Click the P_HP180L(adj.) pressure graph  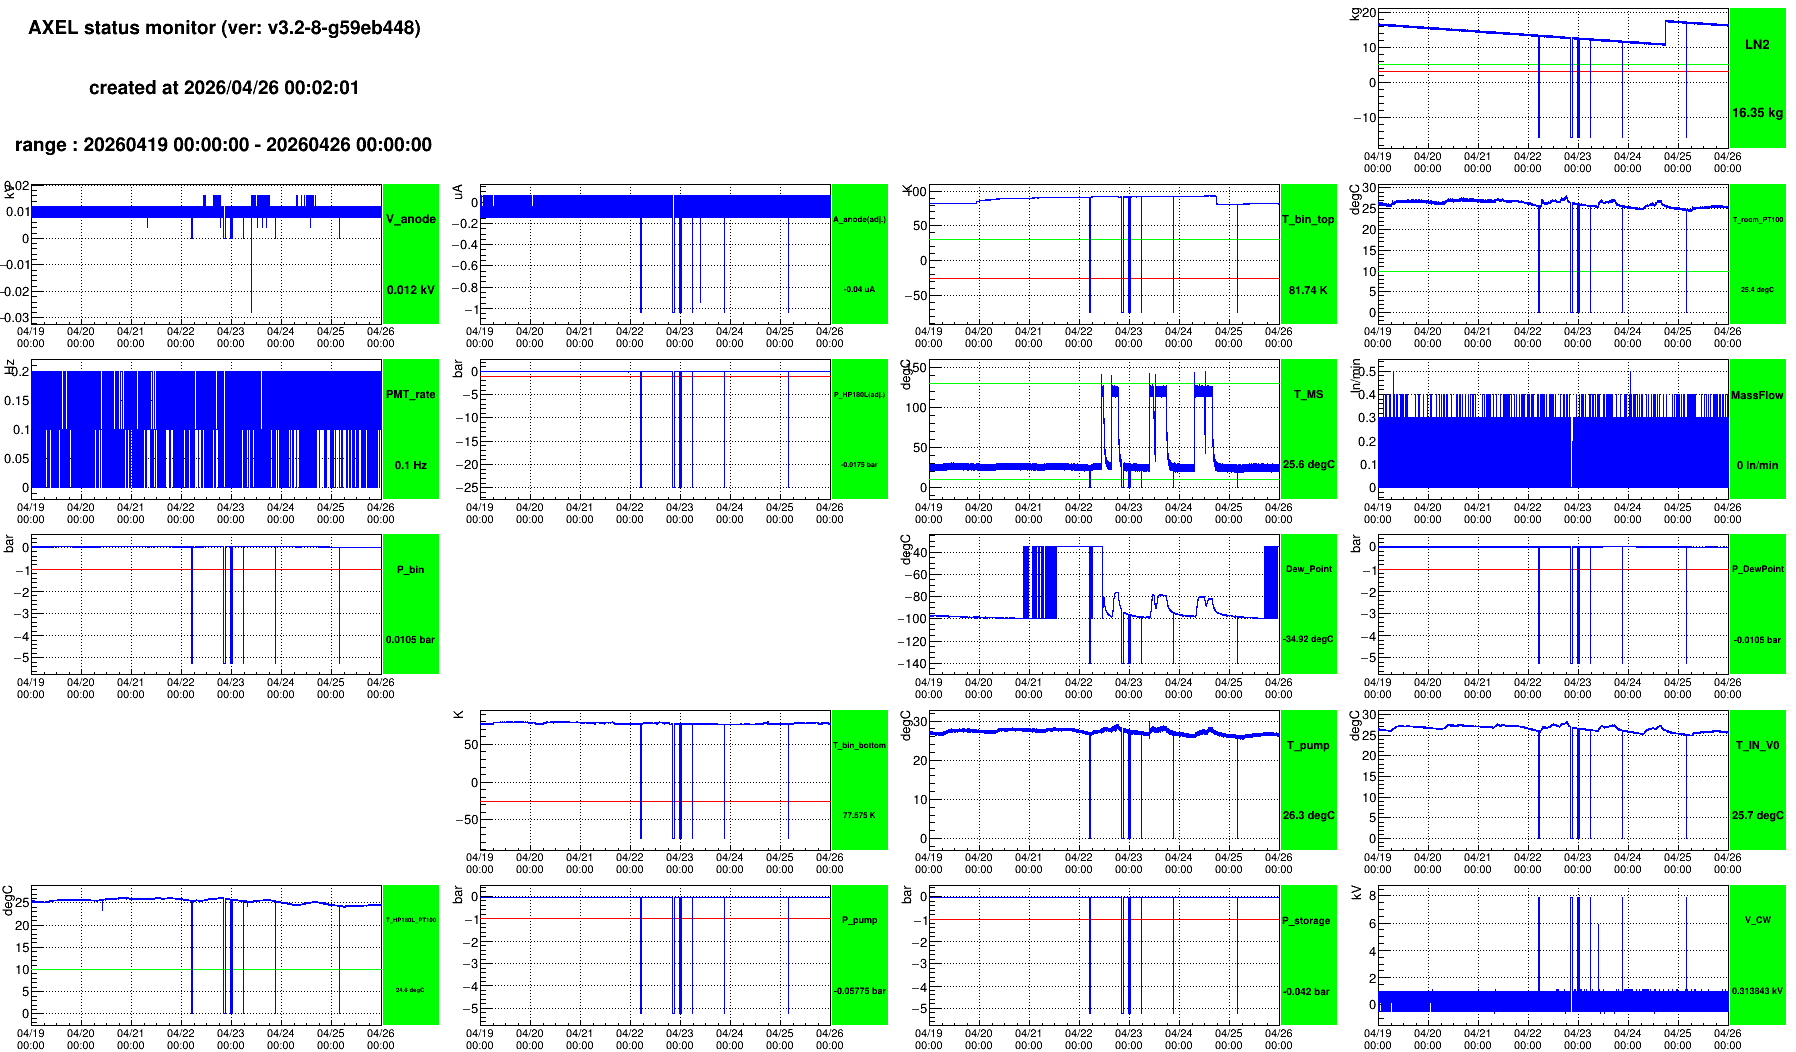pyautogui.click(x=655, y=429)
